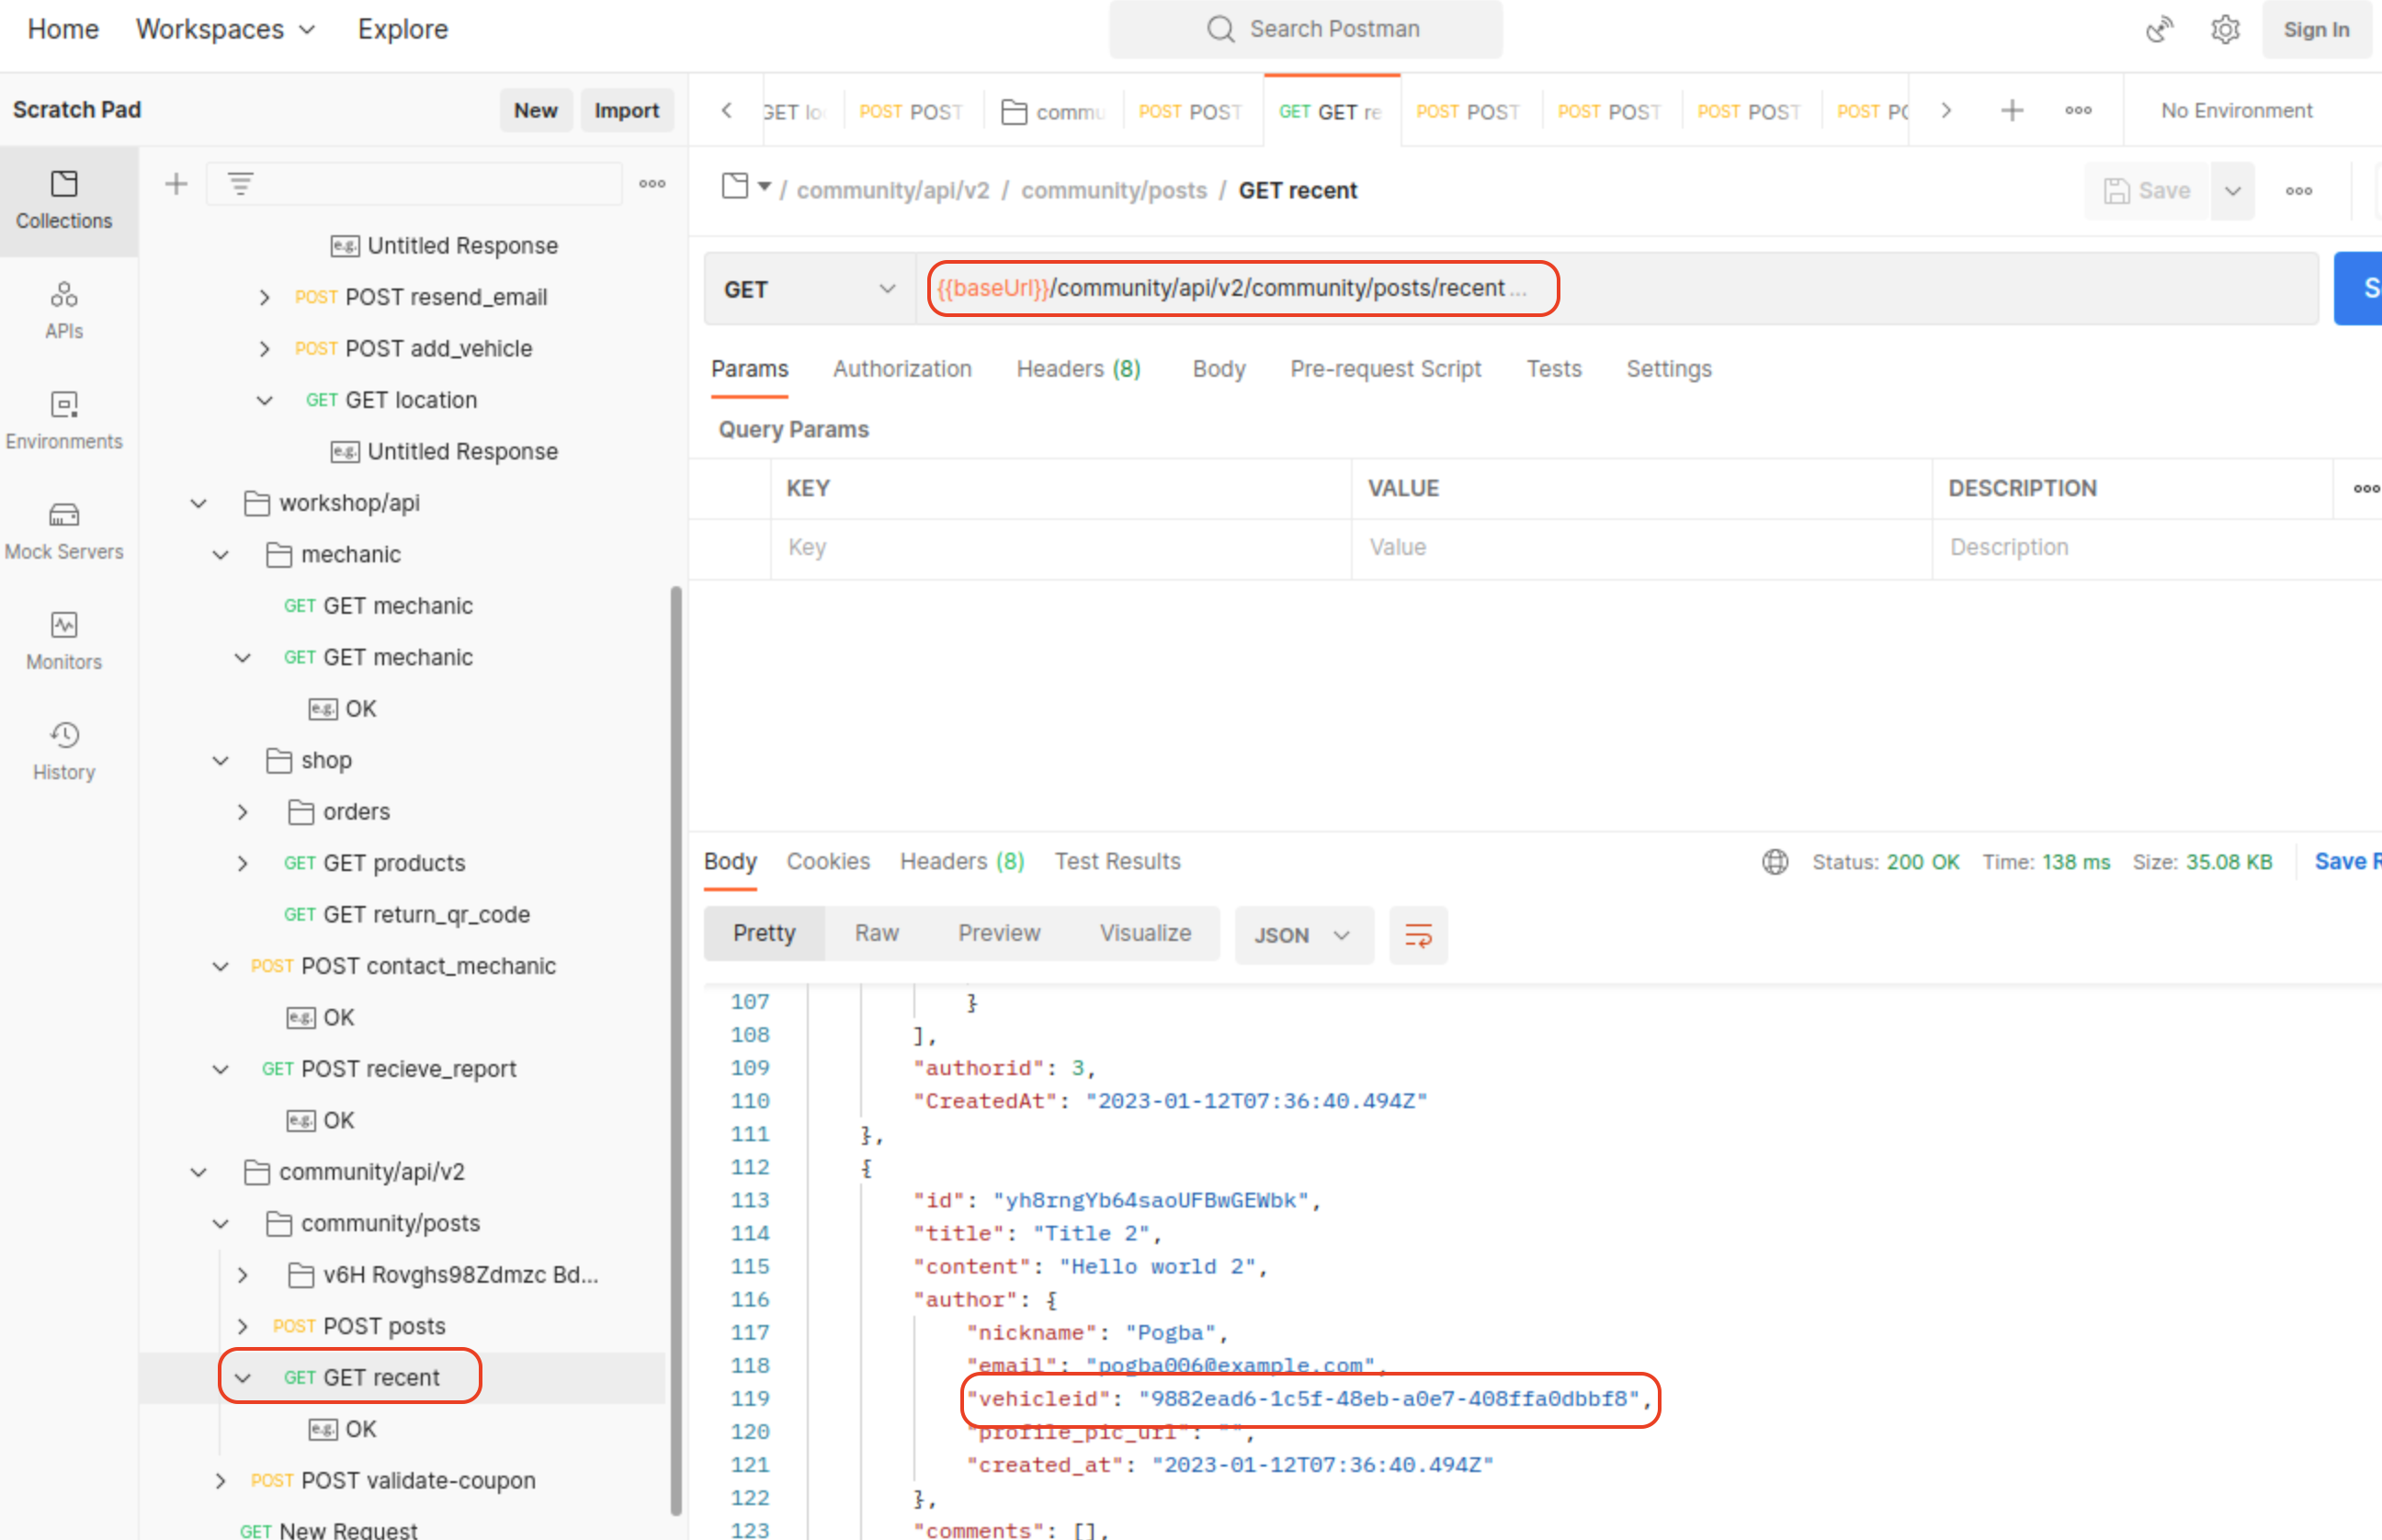Open the Workspaces dropdown menu
This screenshot has width=2382, height=1540.
(x=225, y=30)
